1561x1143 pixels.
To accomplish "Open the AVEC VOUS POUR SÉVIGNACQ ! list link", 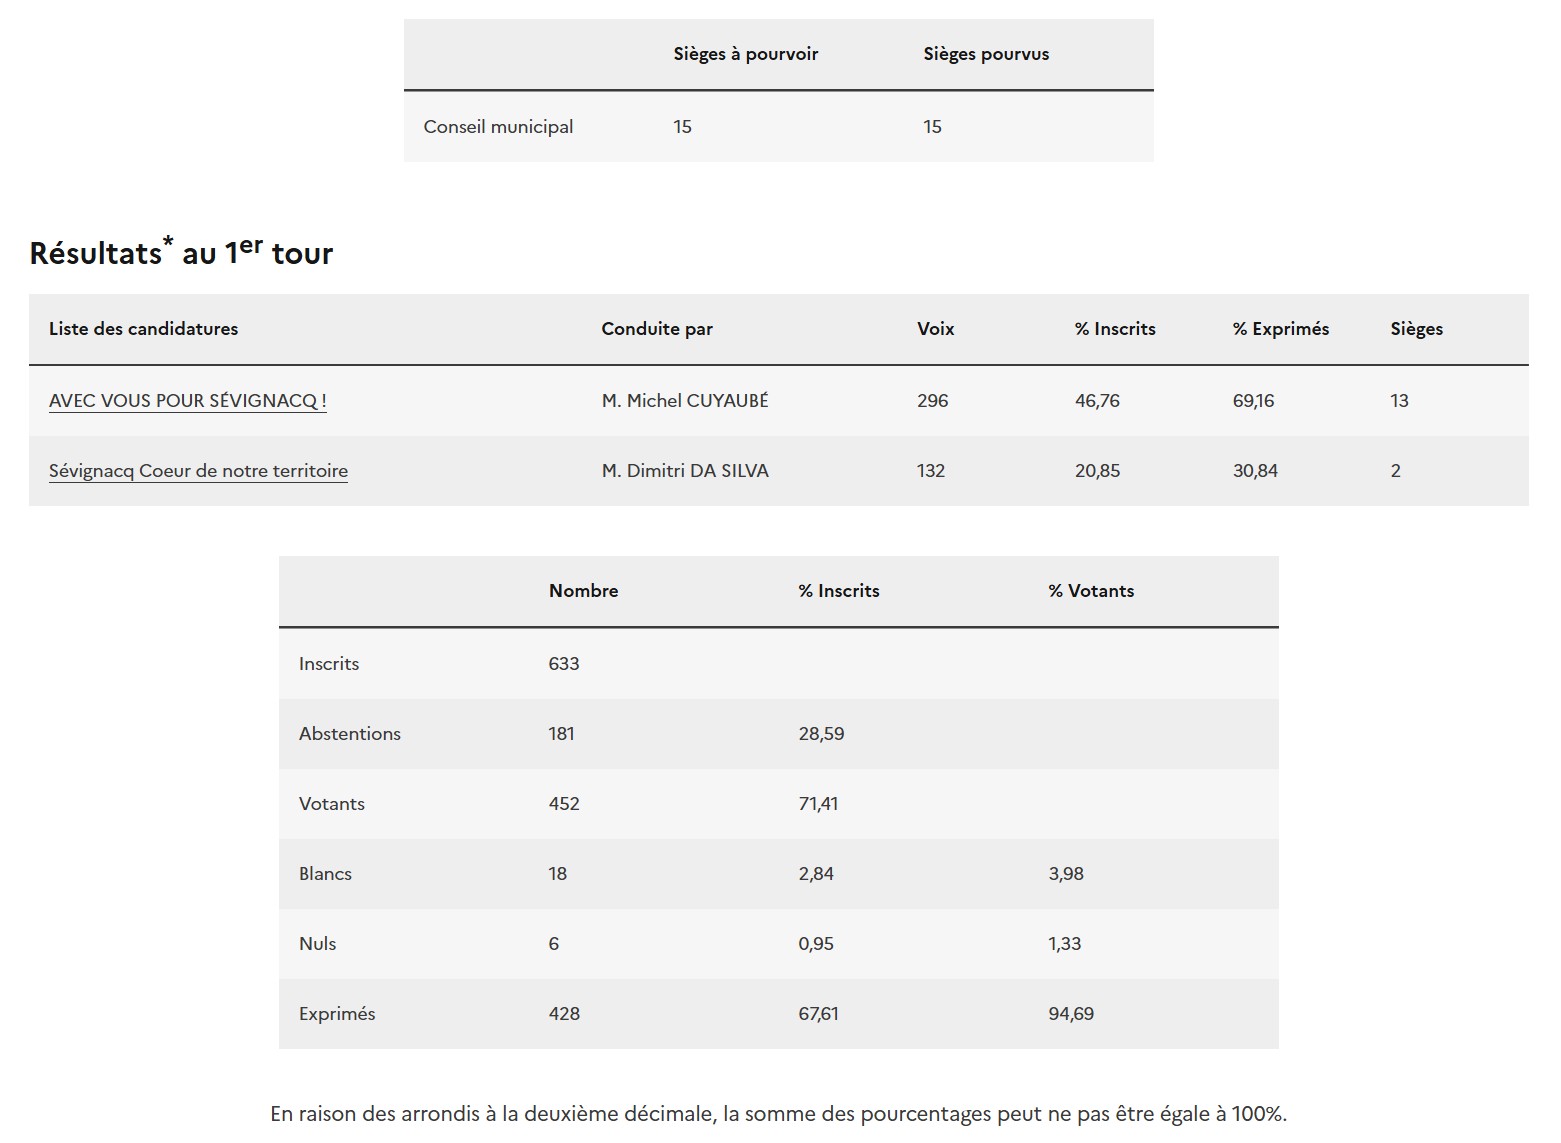I will [x=187, y=401].
